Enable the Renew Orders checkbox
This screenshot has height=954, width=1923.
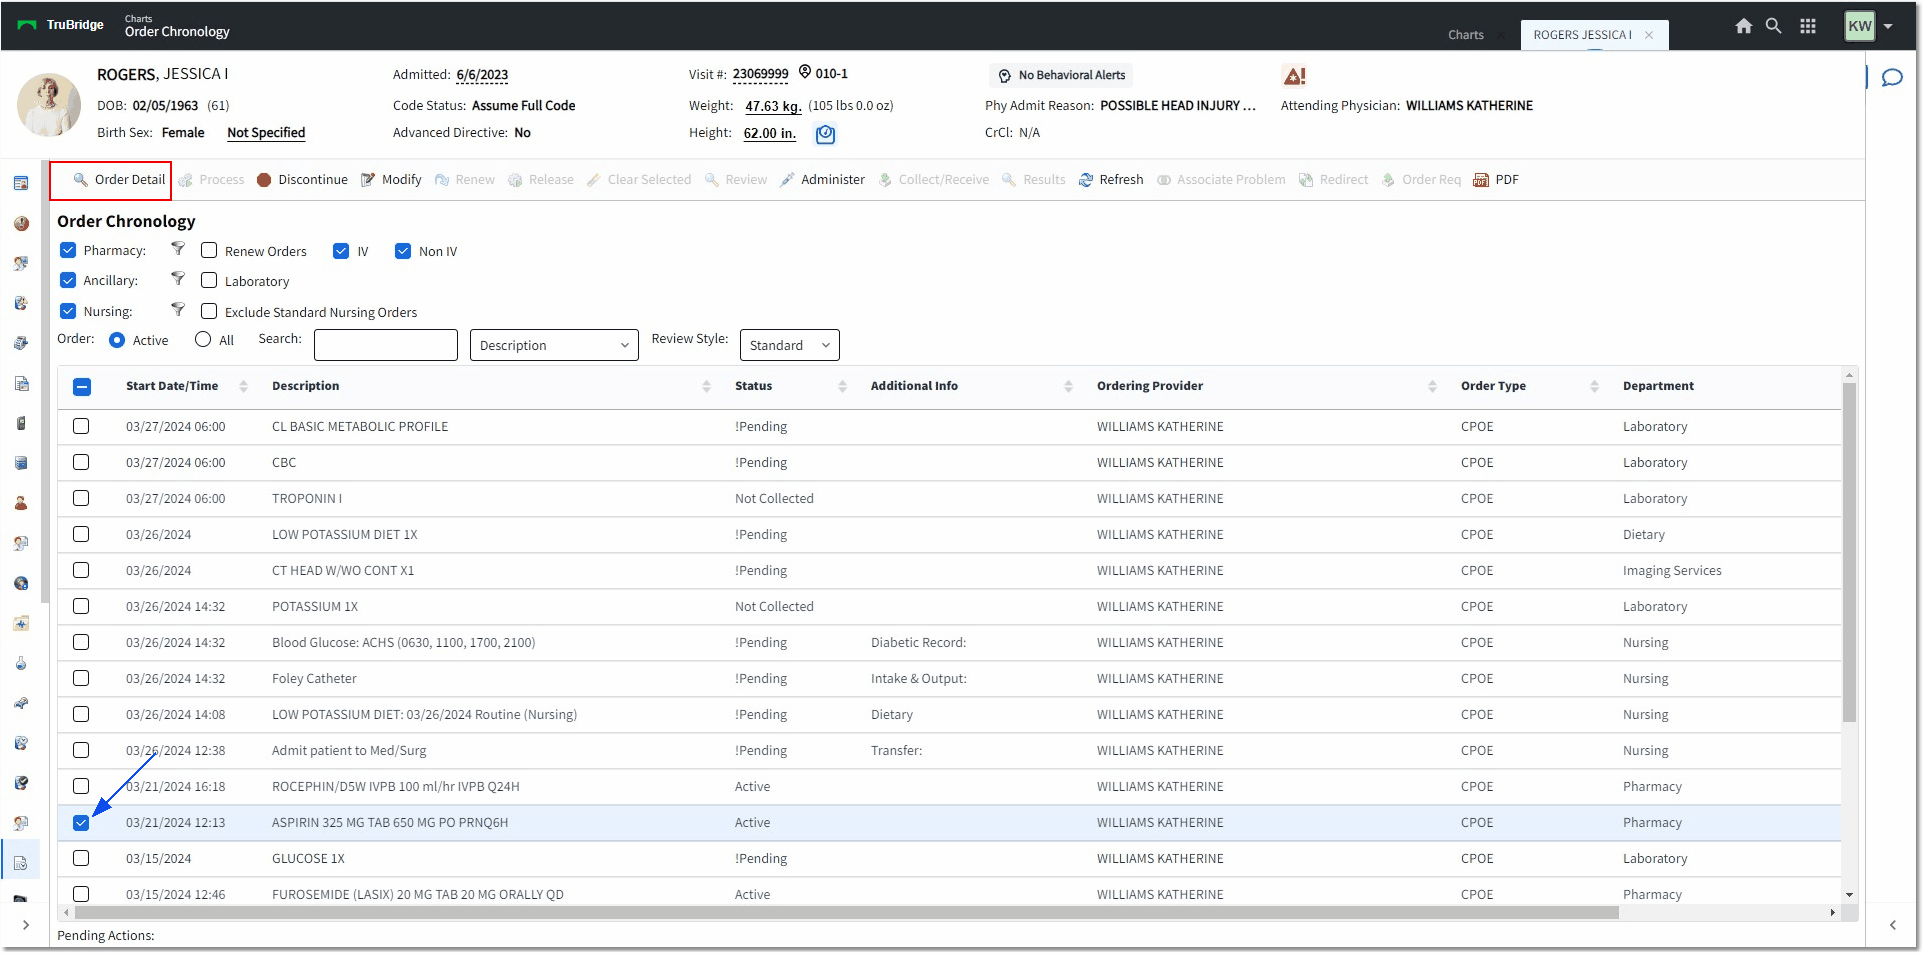(x=209, y=250)
